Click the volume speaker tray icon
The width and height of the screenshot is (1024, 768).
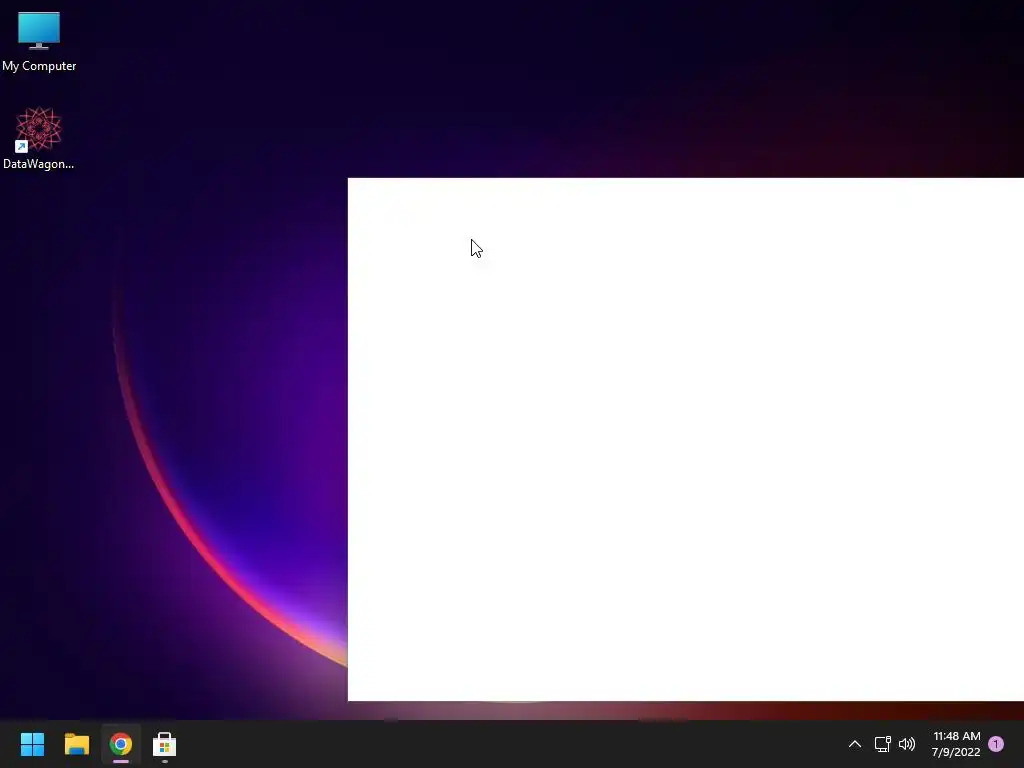point(907,744)
